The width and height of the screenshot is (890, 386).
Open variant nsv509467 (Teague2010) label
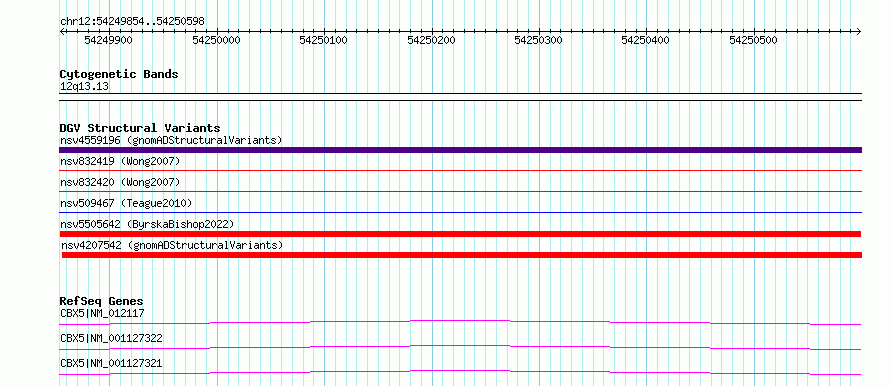(x=126, y=203)
